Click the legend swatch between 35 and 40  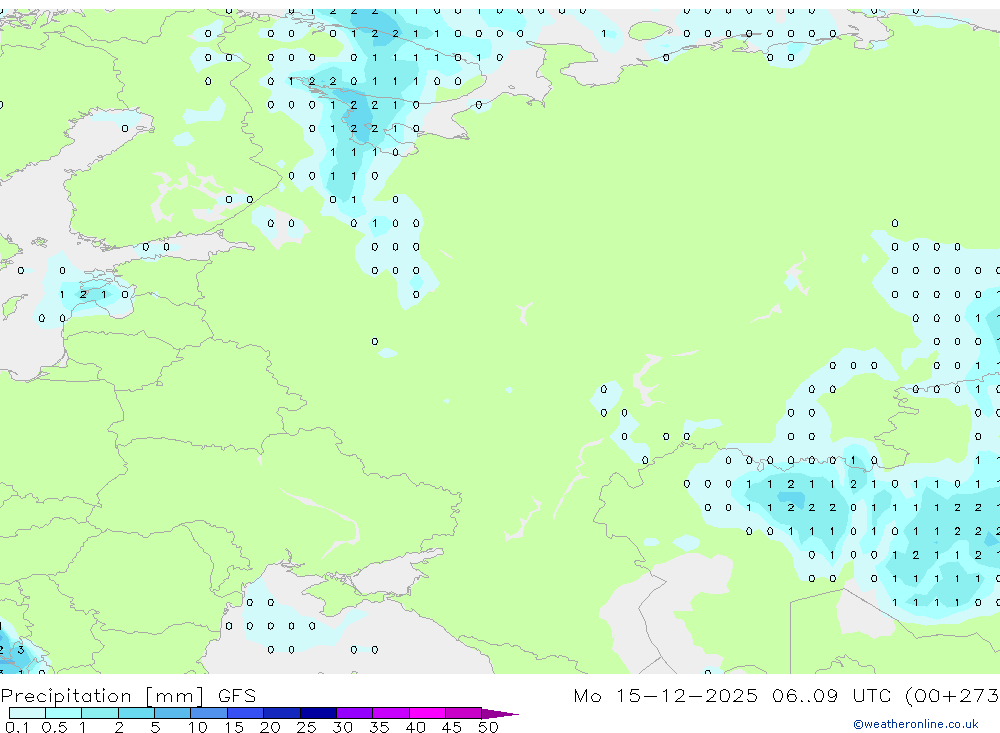click(391, 713)
